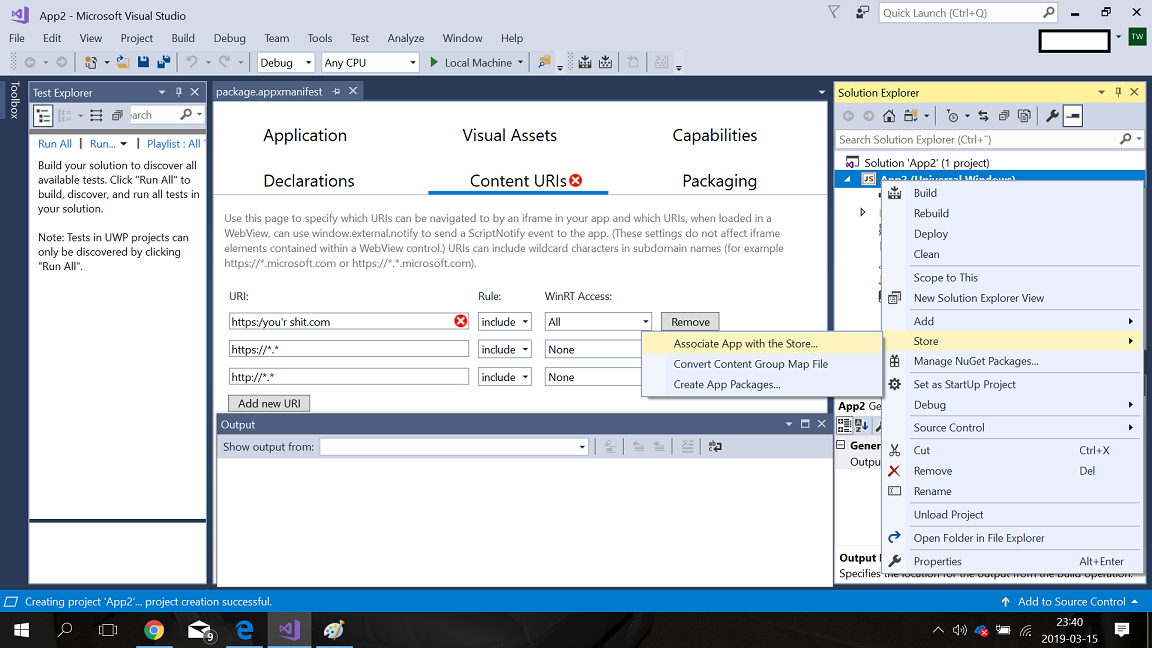Screen dimensions: 1152x648
Task: Switch to the Visual Assets tab
Action: point(509,135)
